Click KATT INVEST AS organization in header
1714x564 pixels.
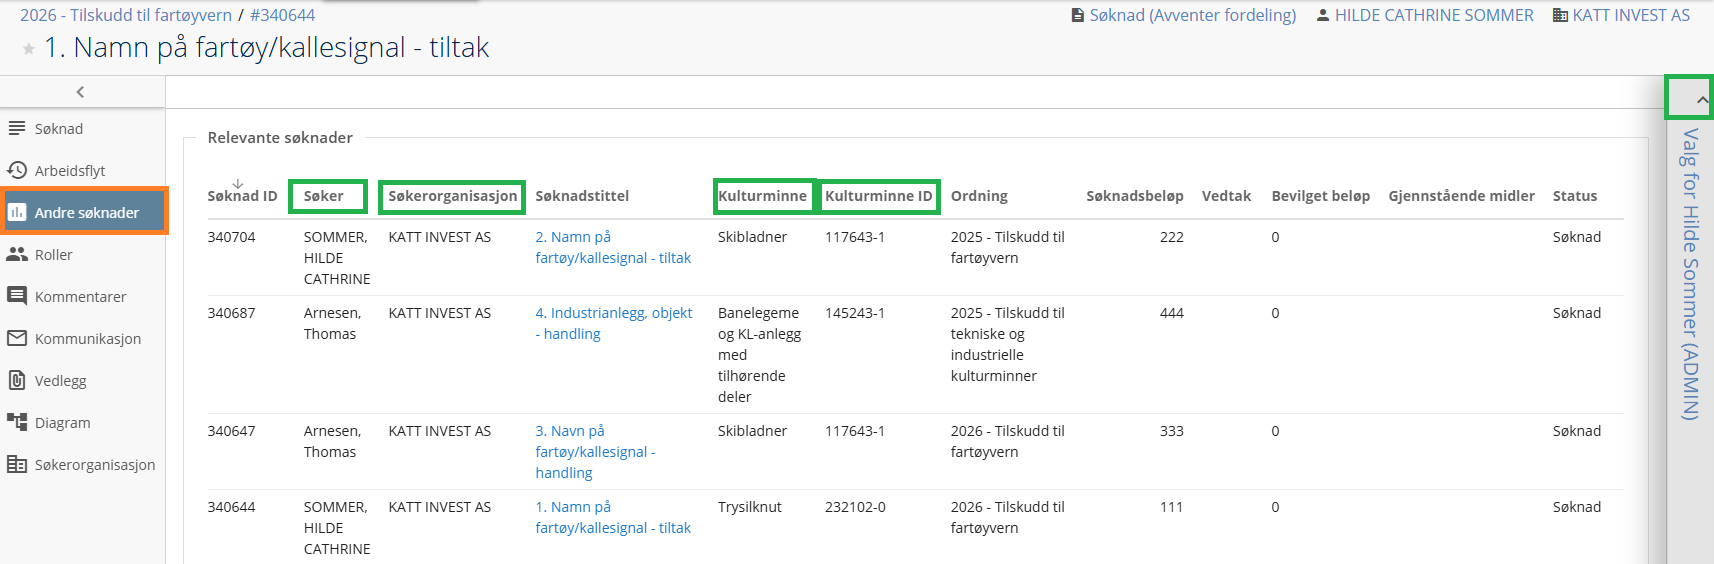click(x=1630, y=15)
